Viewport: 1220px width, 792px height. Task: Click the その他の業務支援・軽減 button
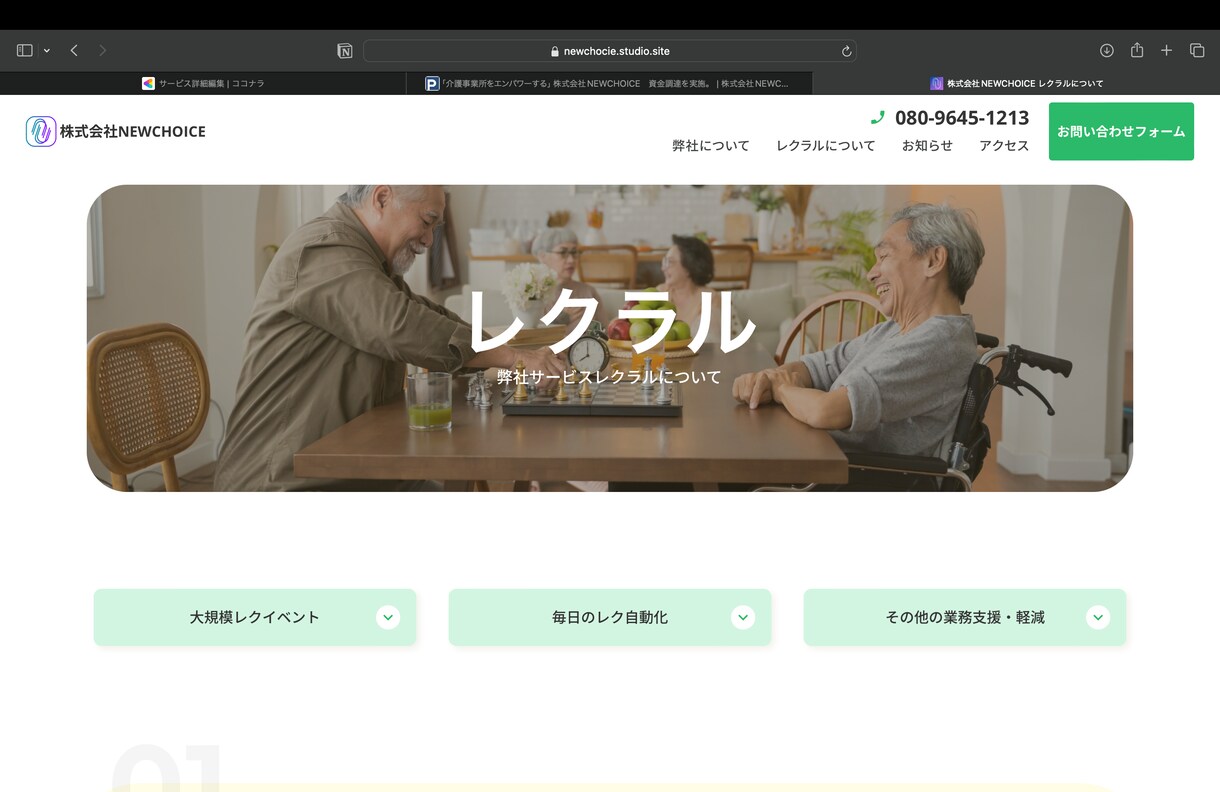pos(965,617)
